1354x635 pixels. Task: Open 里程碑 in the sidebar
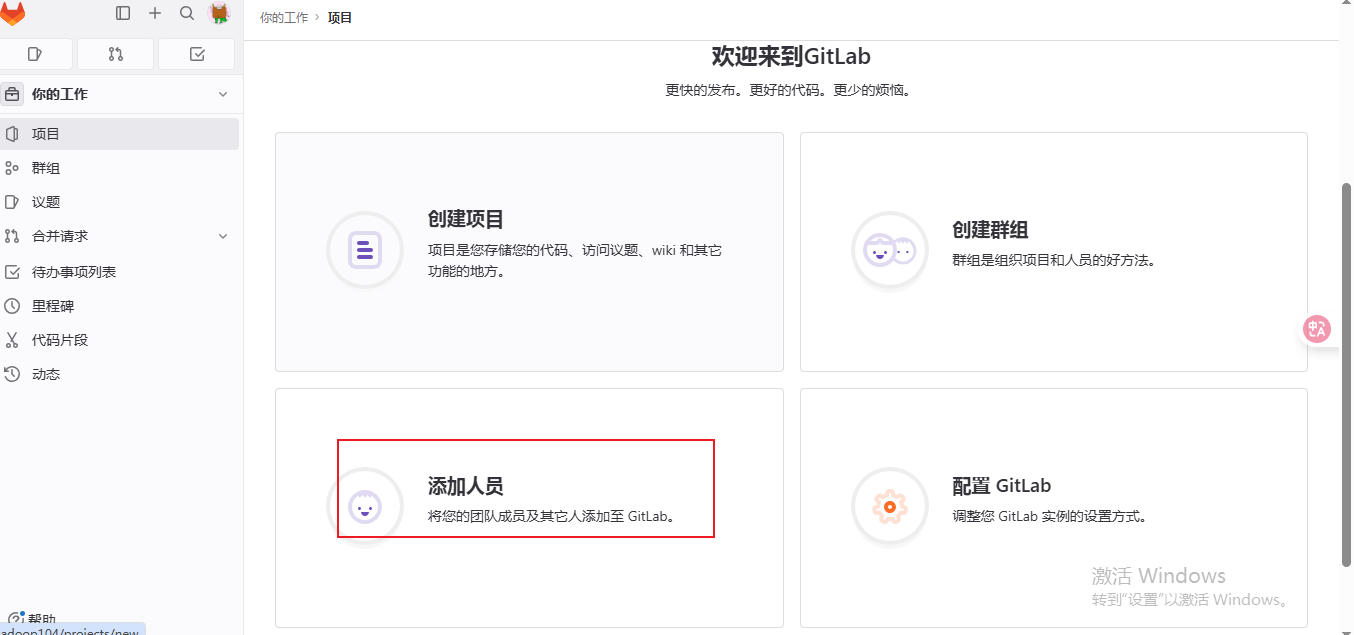pos(119,306)
